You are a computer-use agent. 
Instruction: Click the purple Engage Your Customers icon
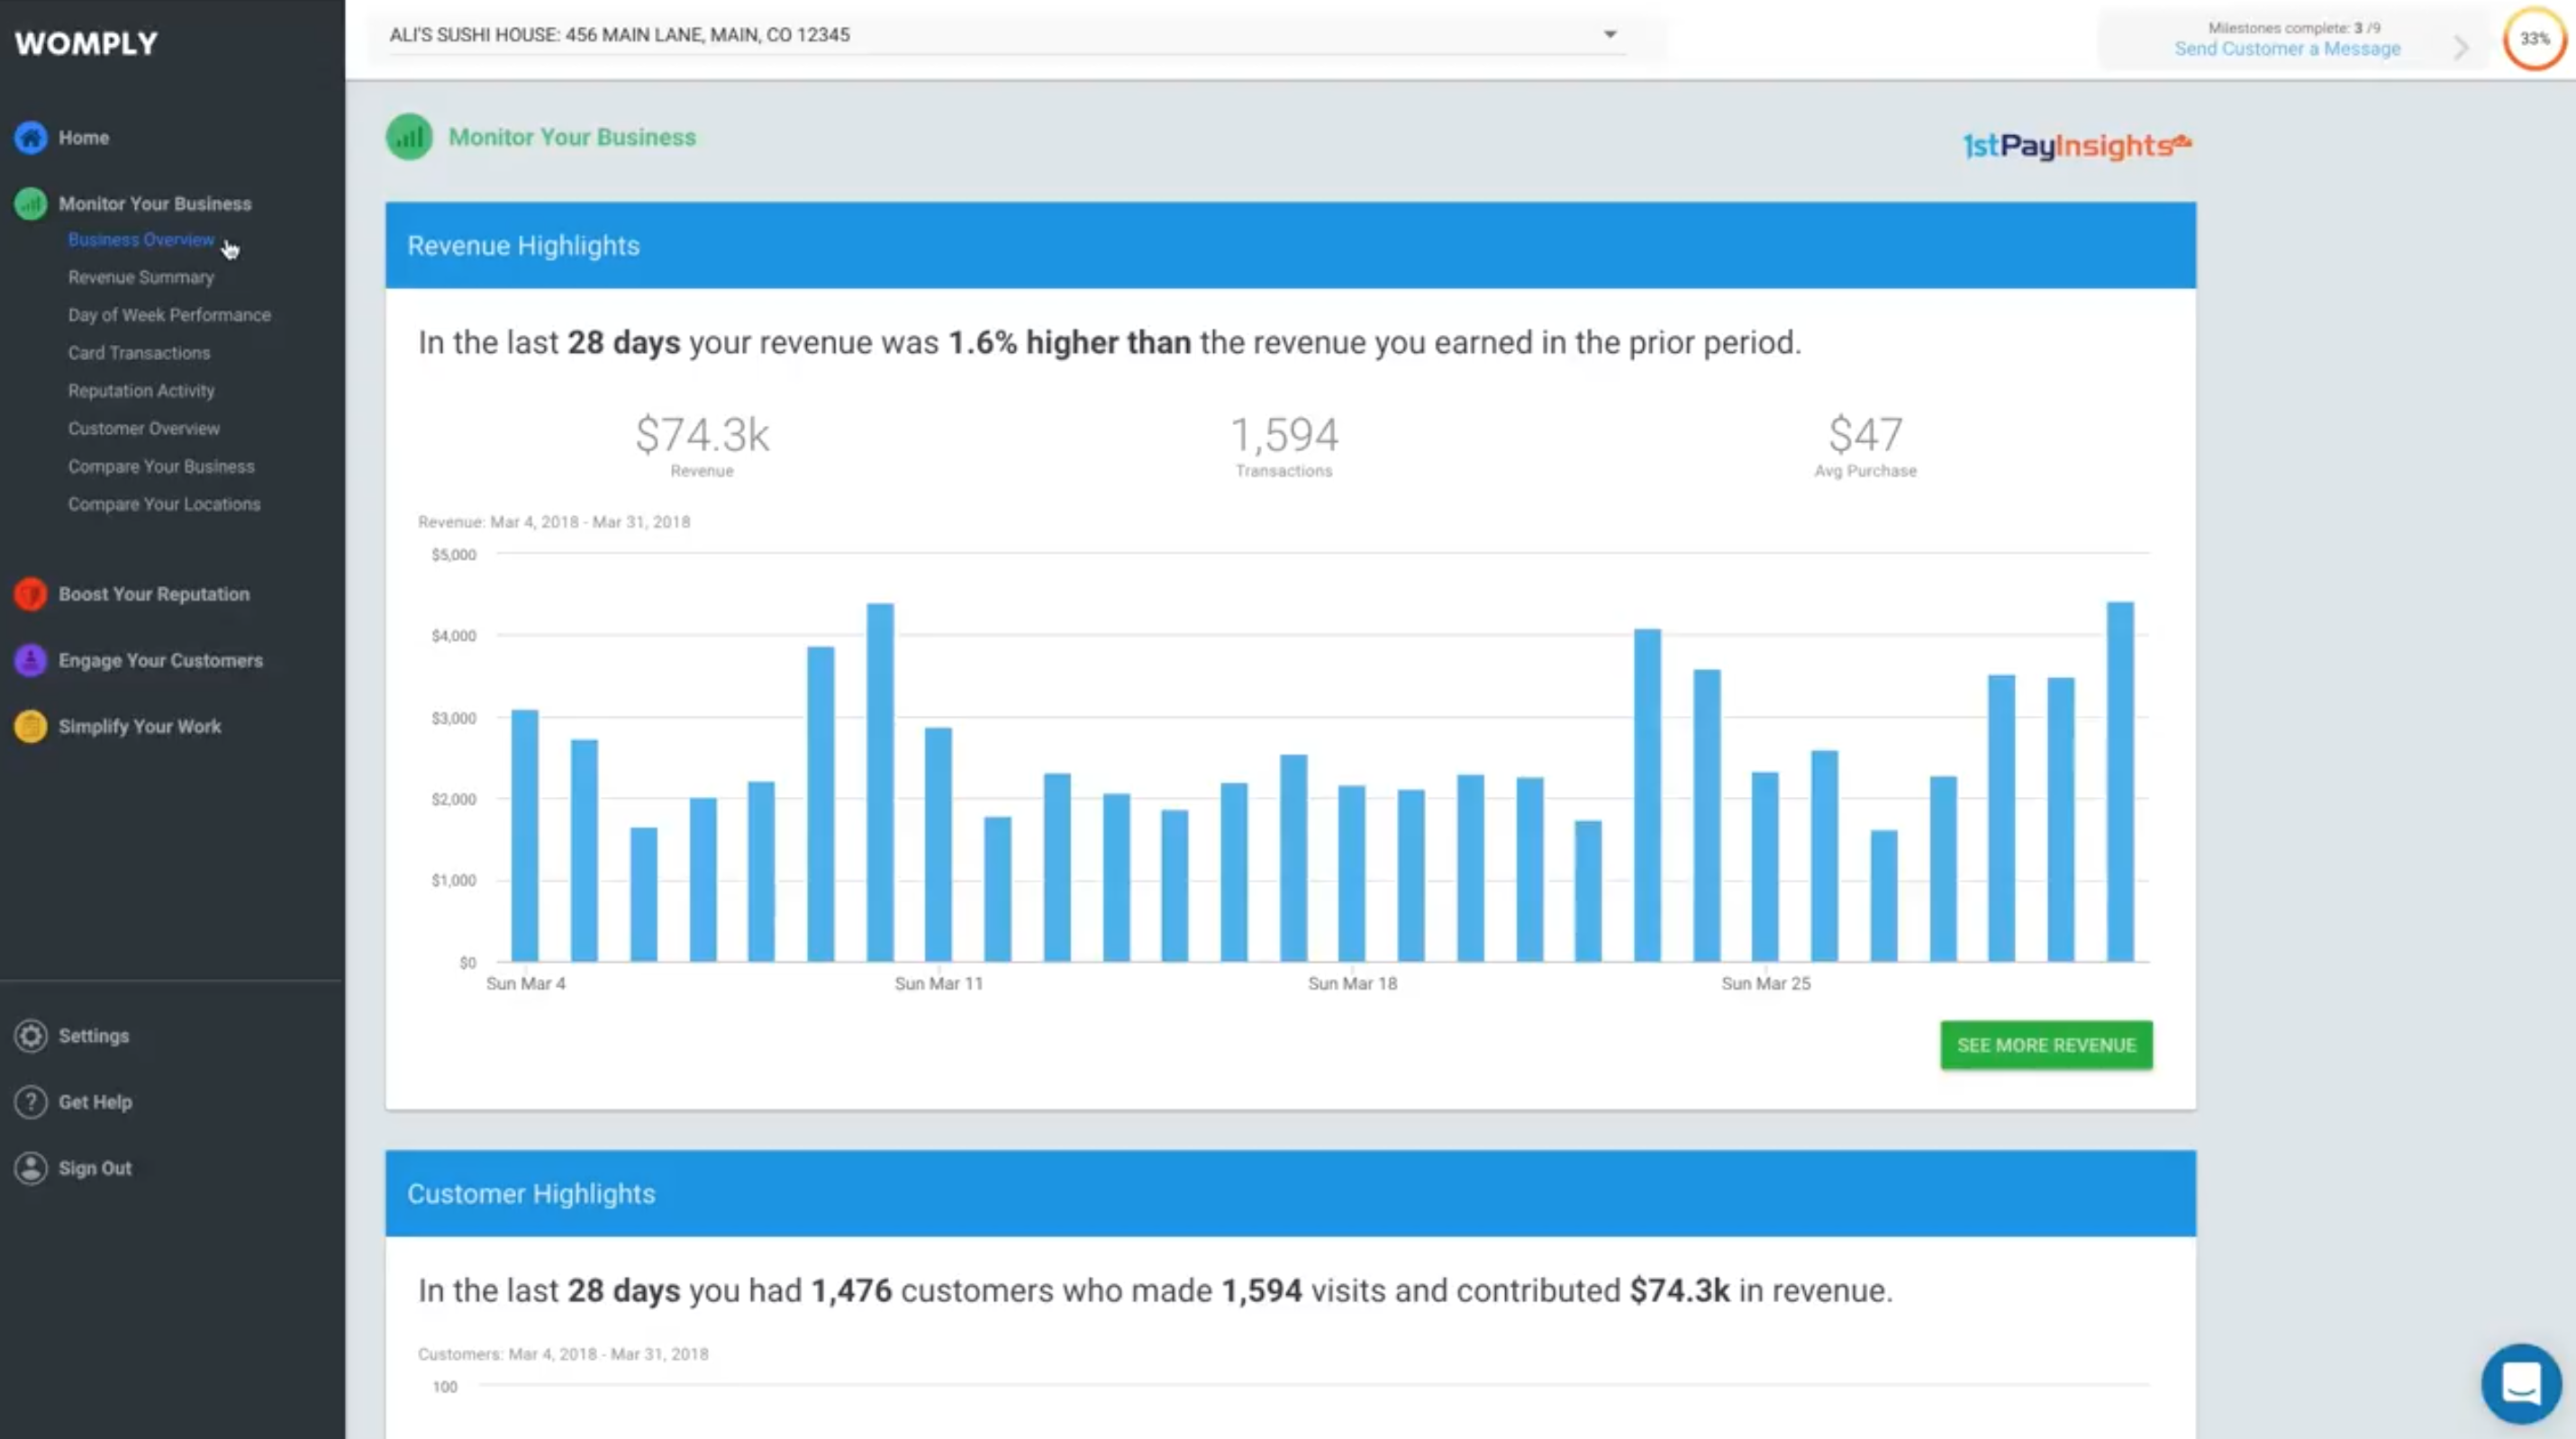tap(30, 660)
